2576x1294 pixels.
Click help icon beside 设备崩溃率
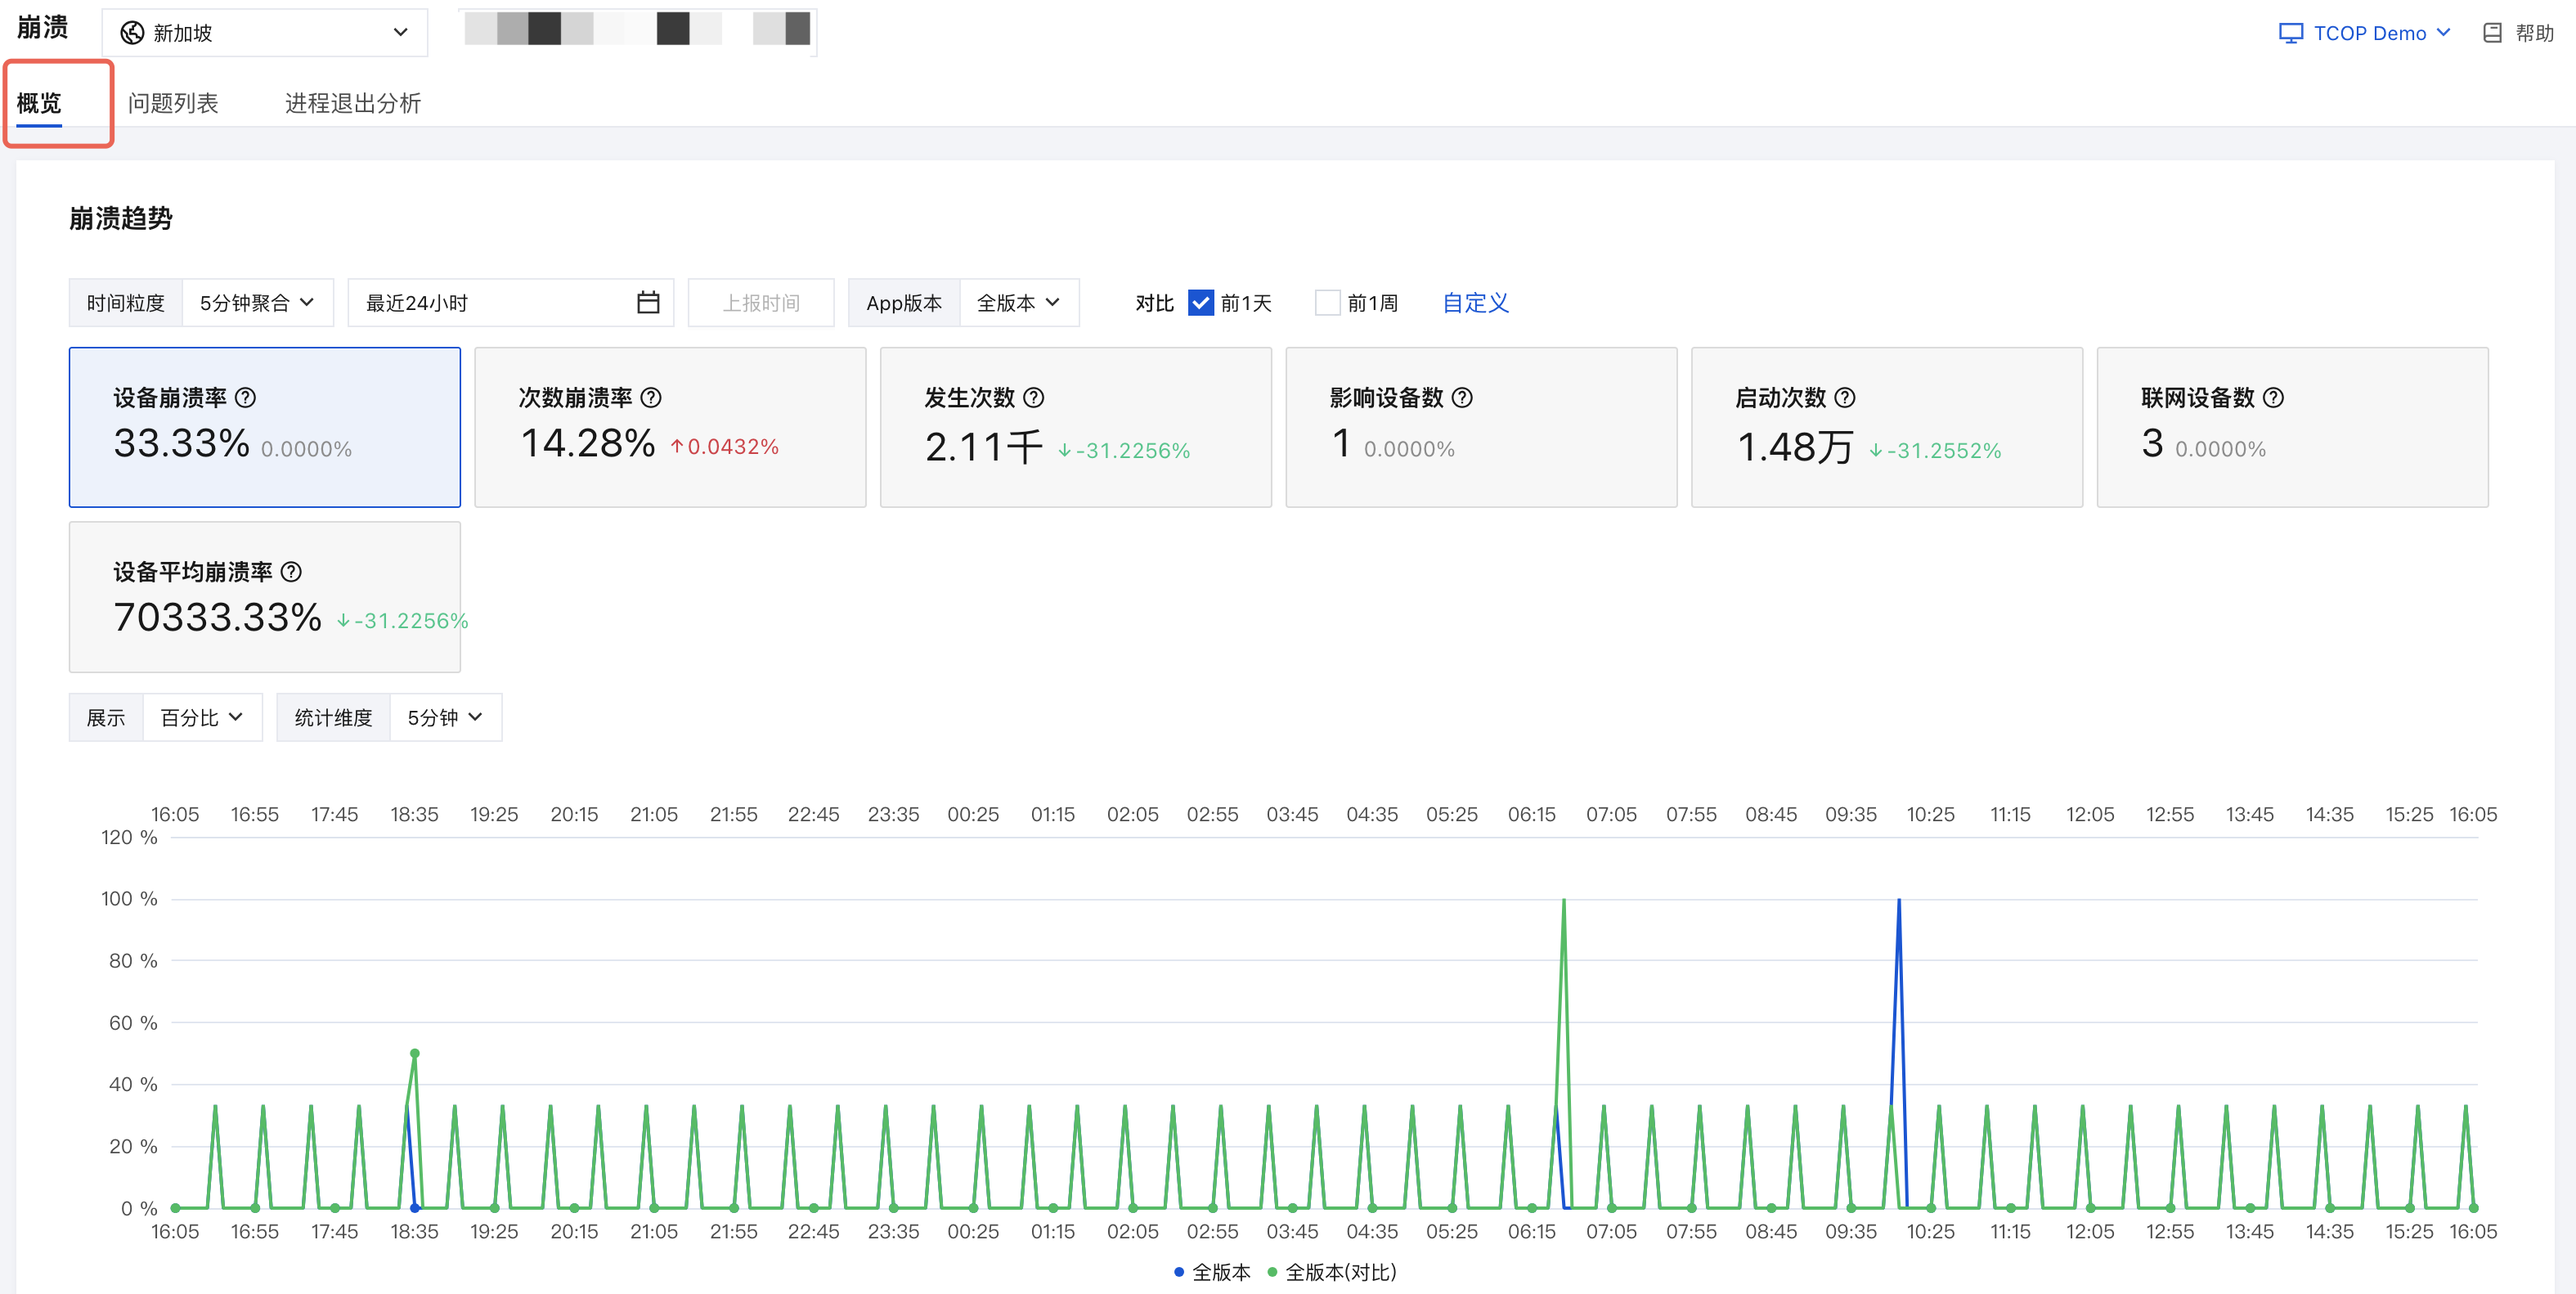tap(245, 398)
